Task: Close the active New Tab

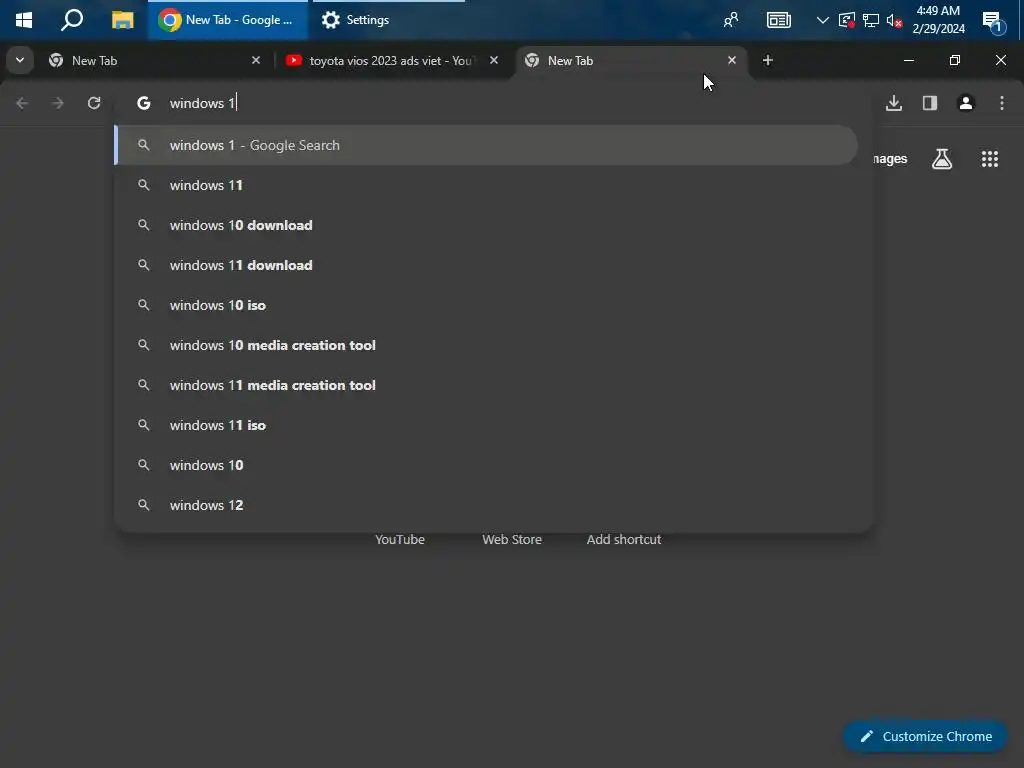Action: pos(732,60)
